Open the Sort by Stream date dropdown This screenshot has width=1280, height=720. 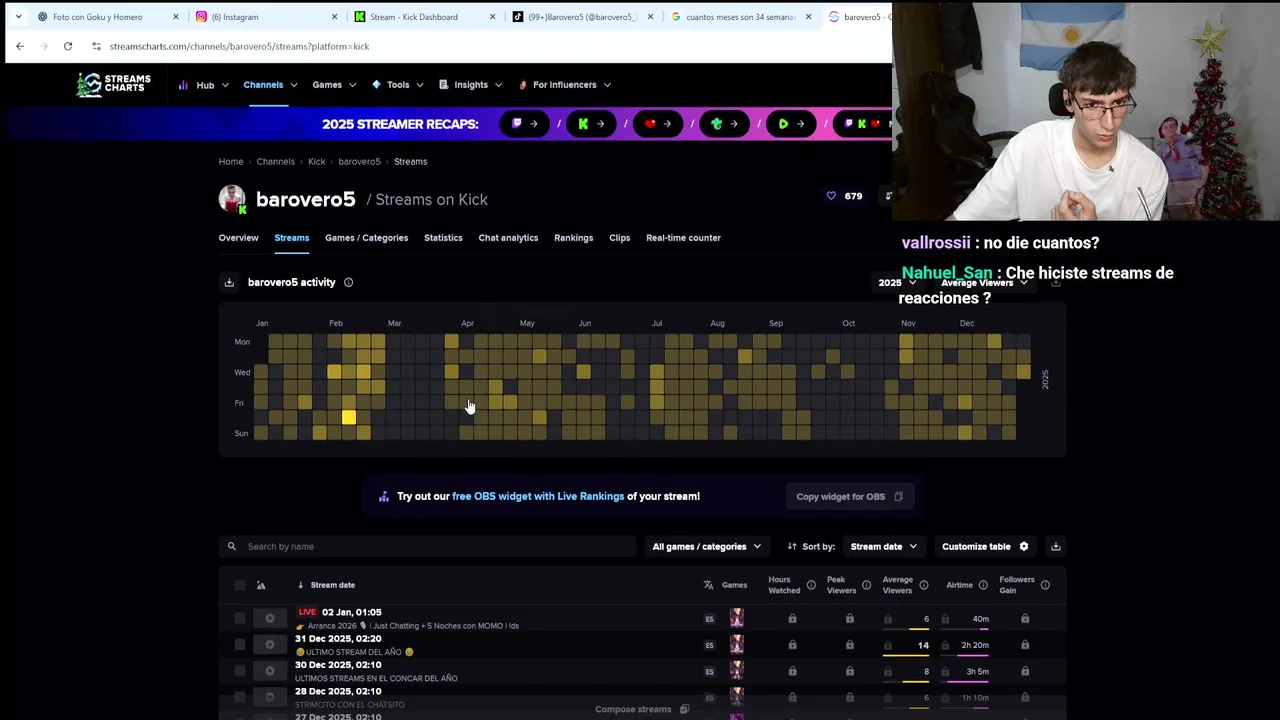[883, 547]
